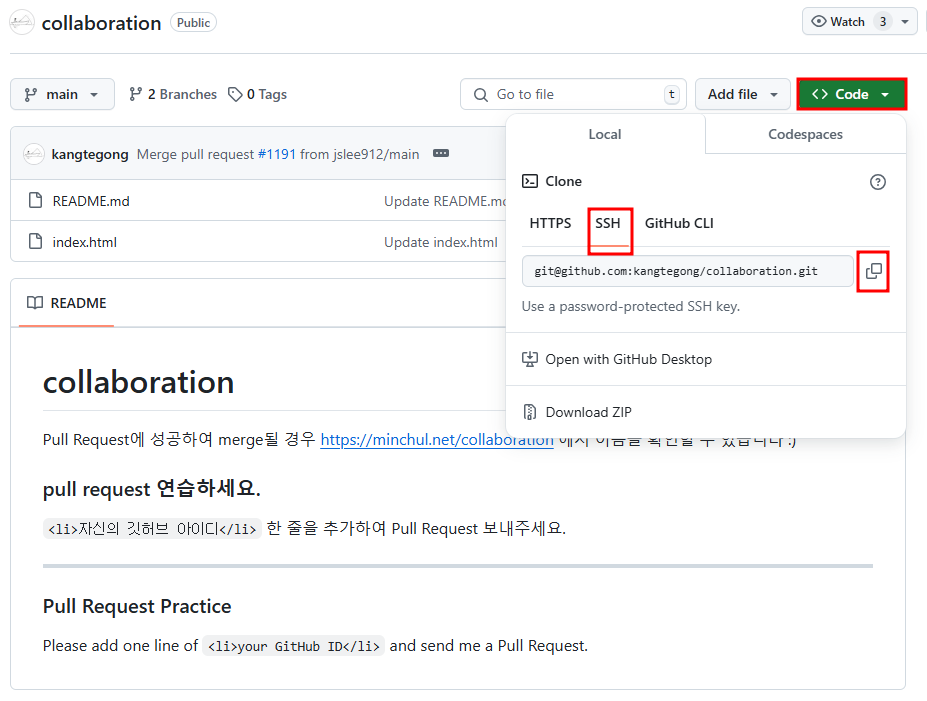
Task: Select the HTTPS clone tab
Action: pyautogui.click(x=550, y=223)
